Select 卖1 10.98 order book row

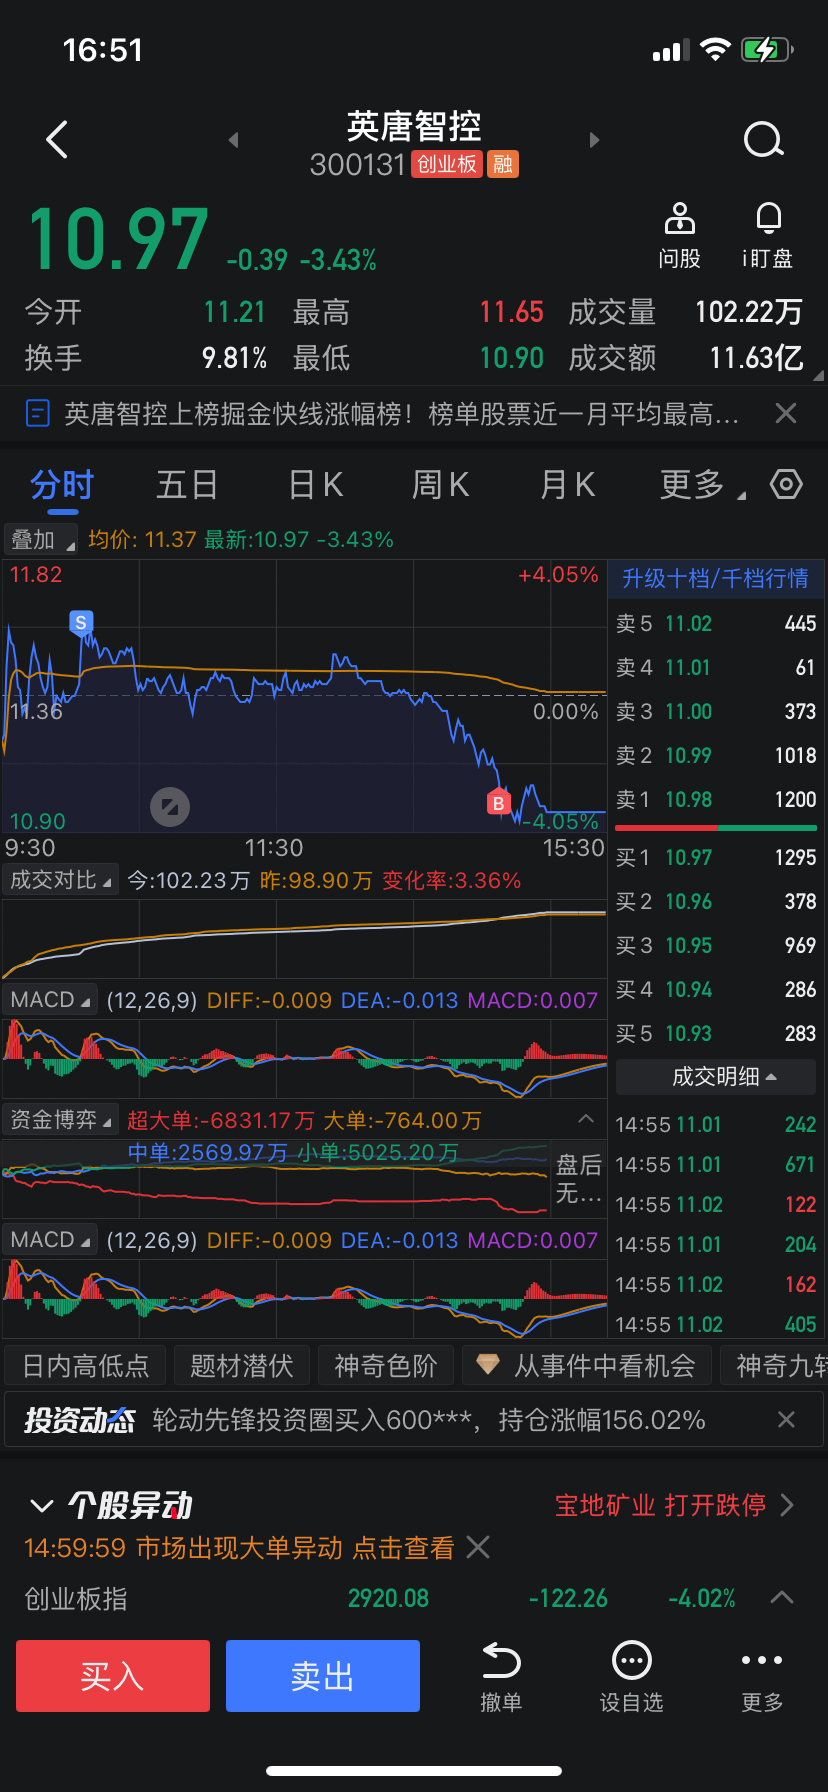pyautogui.click(x=716, y=800)
